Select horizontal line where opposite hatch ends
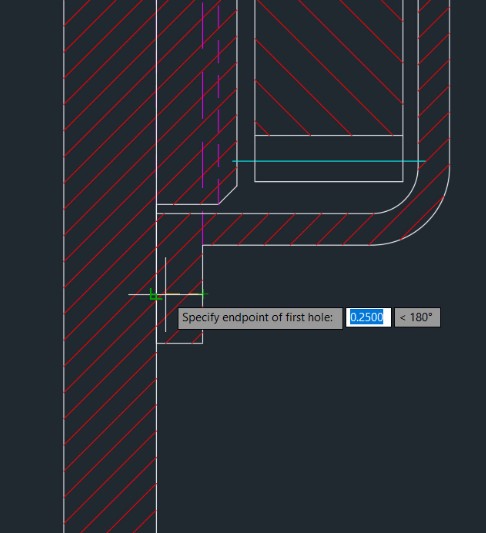This screenshot has width=486, height=533. coord(329,135)
